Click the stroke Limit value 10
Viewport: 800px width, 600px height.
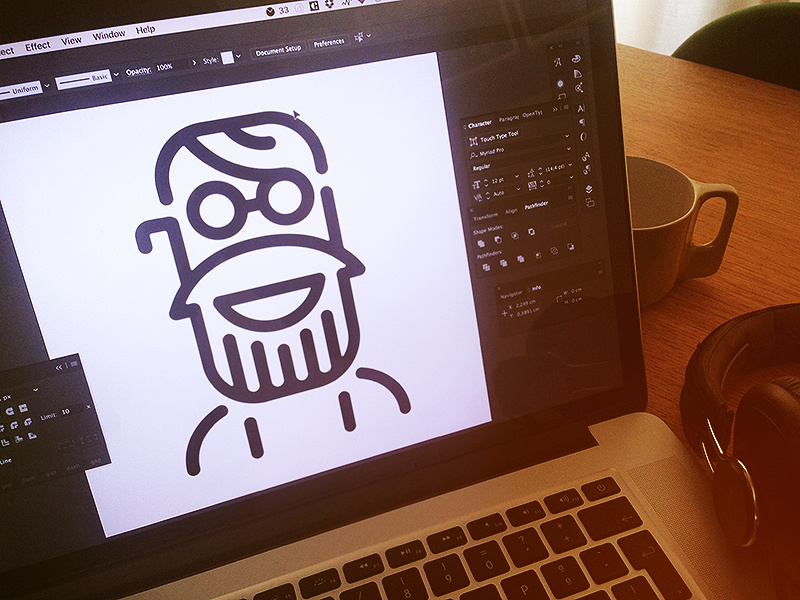point(65,412)
